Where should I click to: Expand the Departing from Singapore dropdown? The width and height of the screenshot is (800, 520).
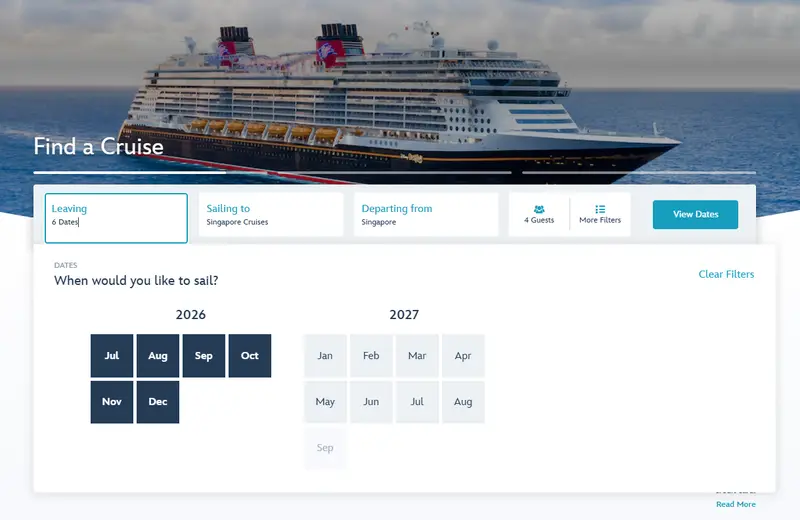[426, 214]
